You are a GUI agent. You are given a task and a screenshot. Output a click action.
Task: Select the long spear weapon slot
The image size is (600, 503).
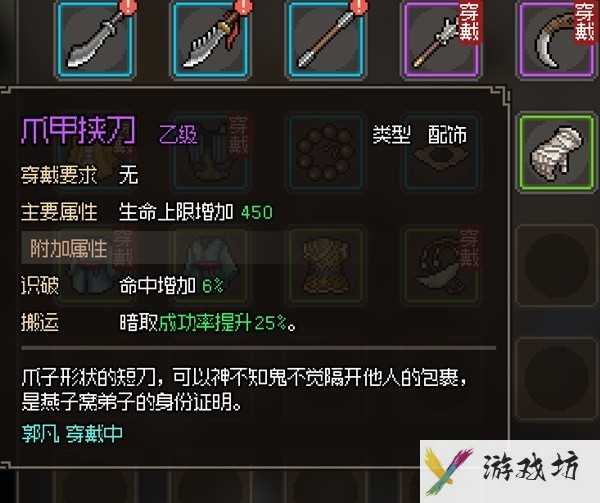click(326, 40)
